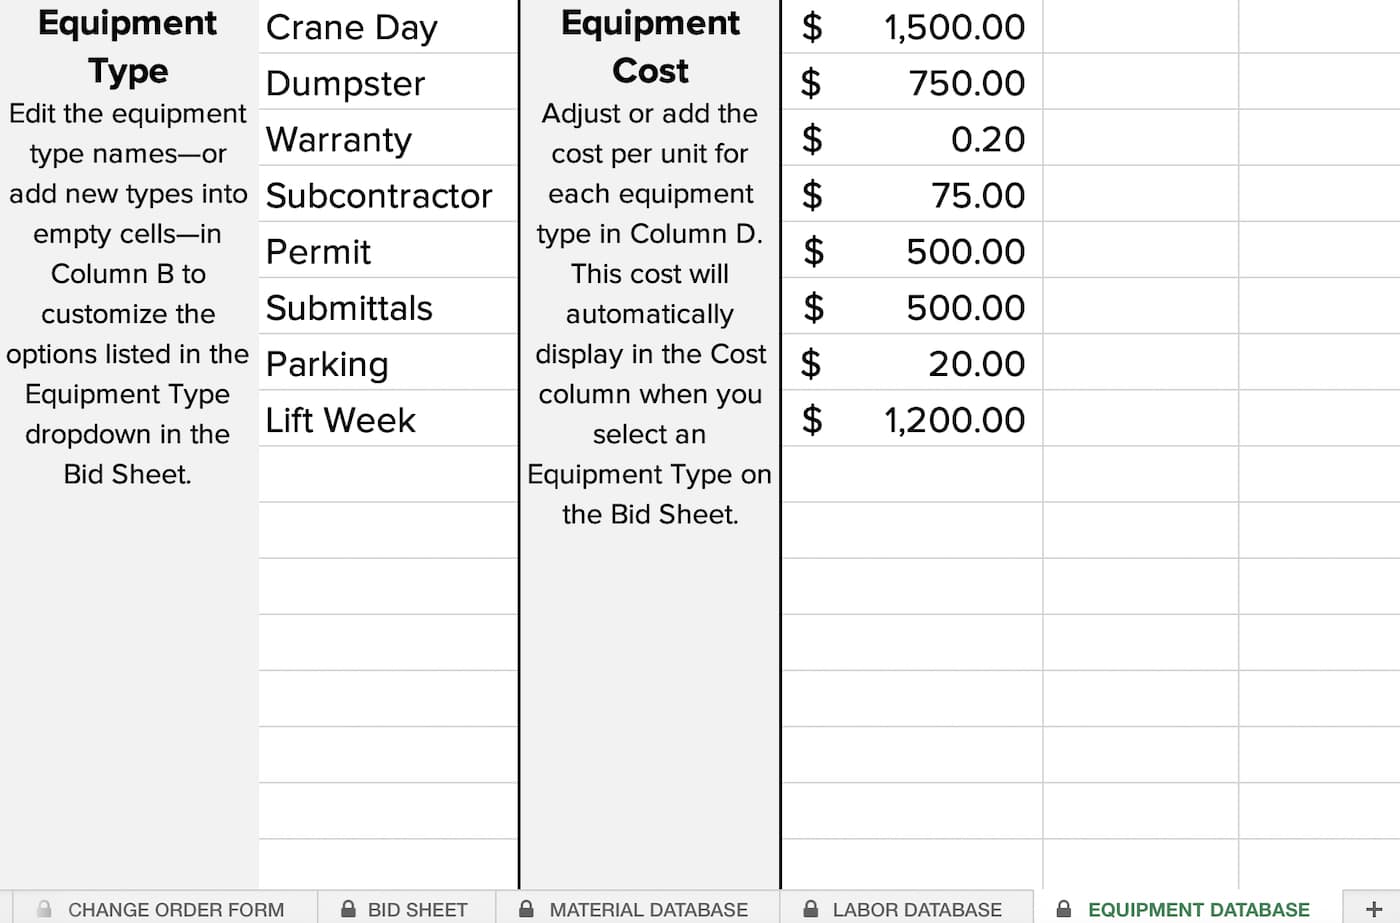Screen dimensions: 1400x923
Task: Switch to the Bid Sheet tab
Action: click(417, 910)
